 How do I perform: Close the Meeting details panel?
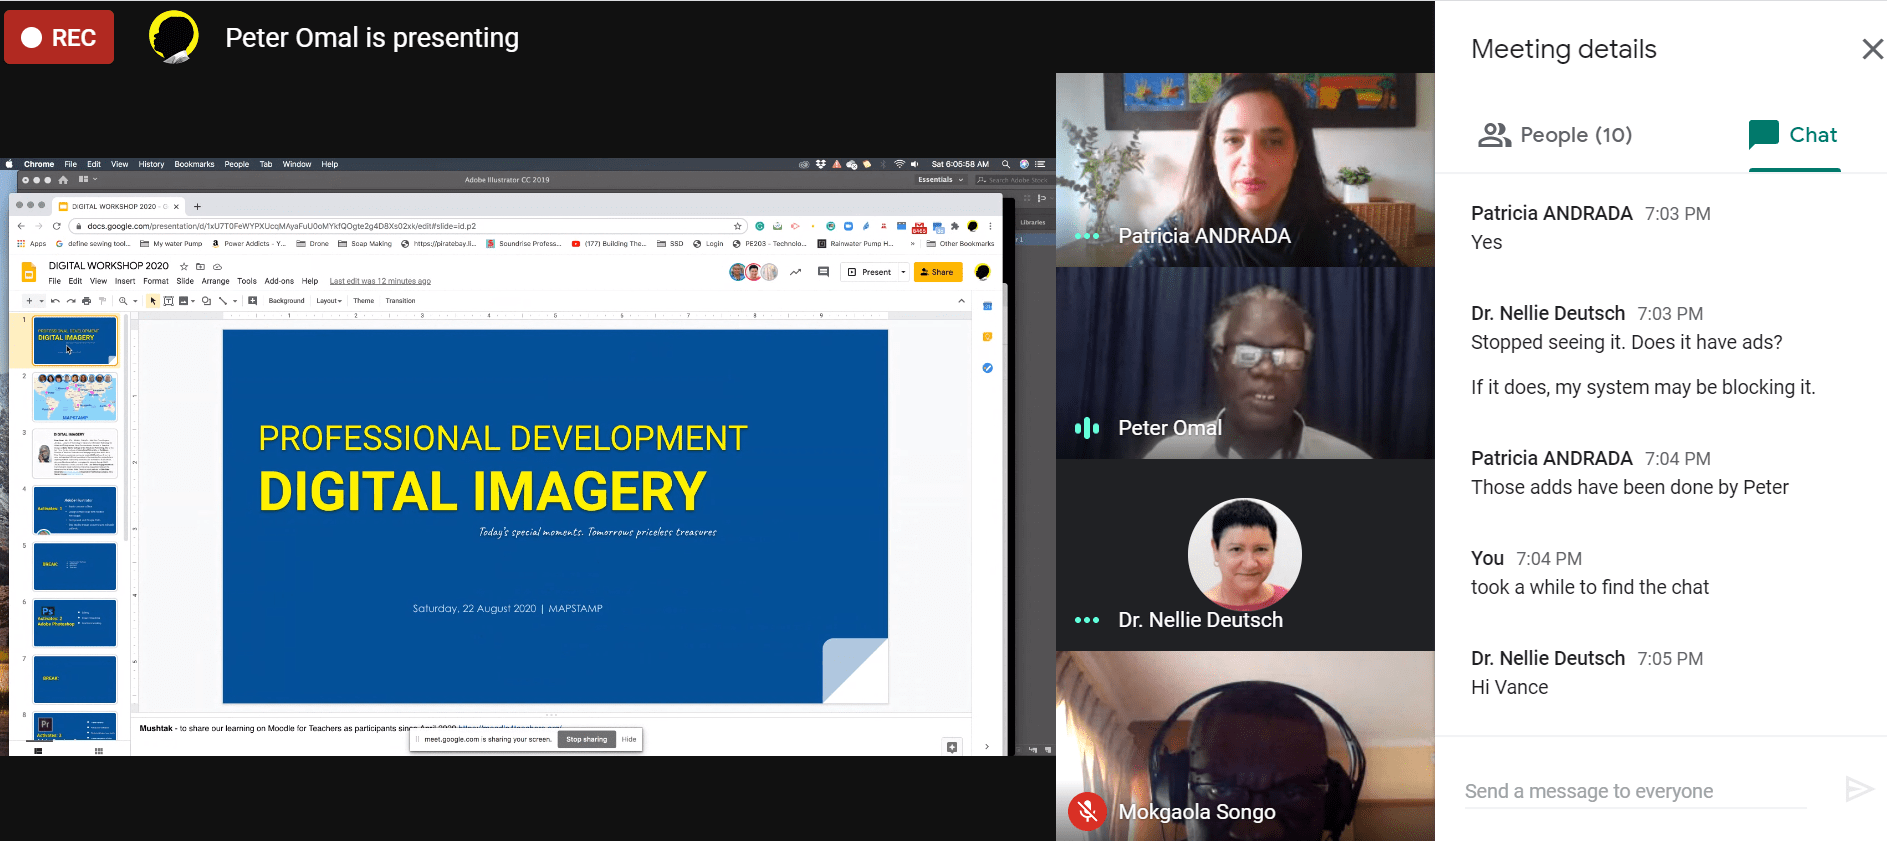(x=1872, y=49)
